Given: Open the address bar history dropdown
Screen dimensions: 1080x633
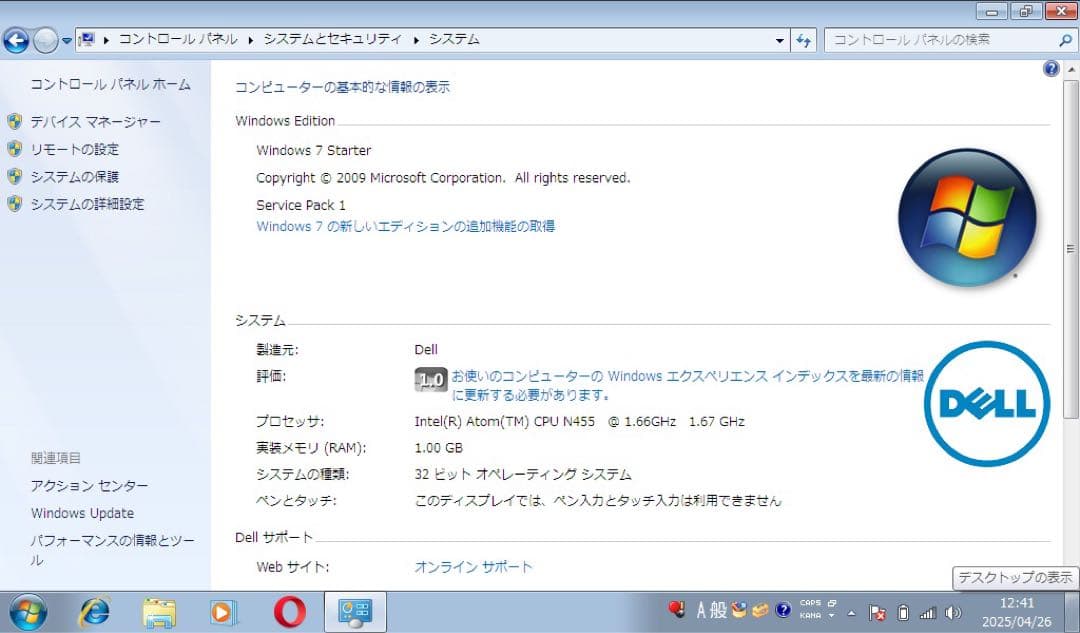Looking at the screenshot, I should pyautogui.click(x=779, y=40).
